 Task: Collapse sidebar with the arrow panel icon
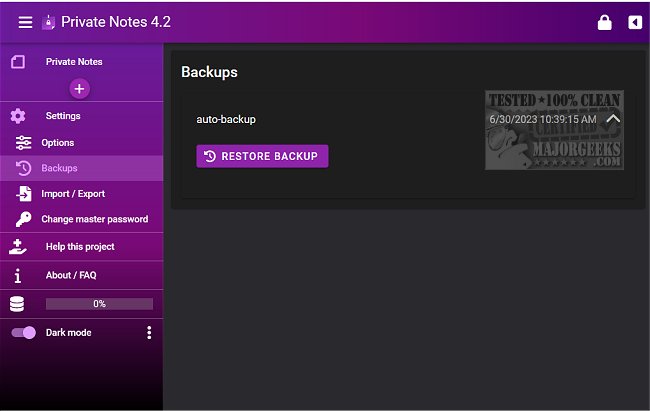tap(635, 22)
